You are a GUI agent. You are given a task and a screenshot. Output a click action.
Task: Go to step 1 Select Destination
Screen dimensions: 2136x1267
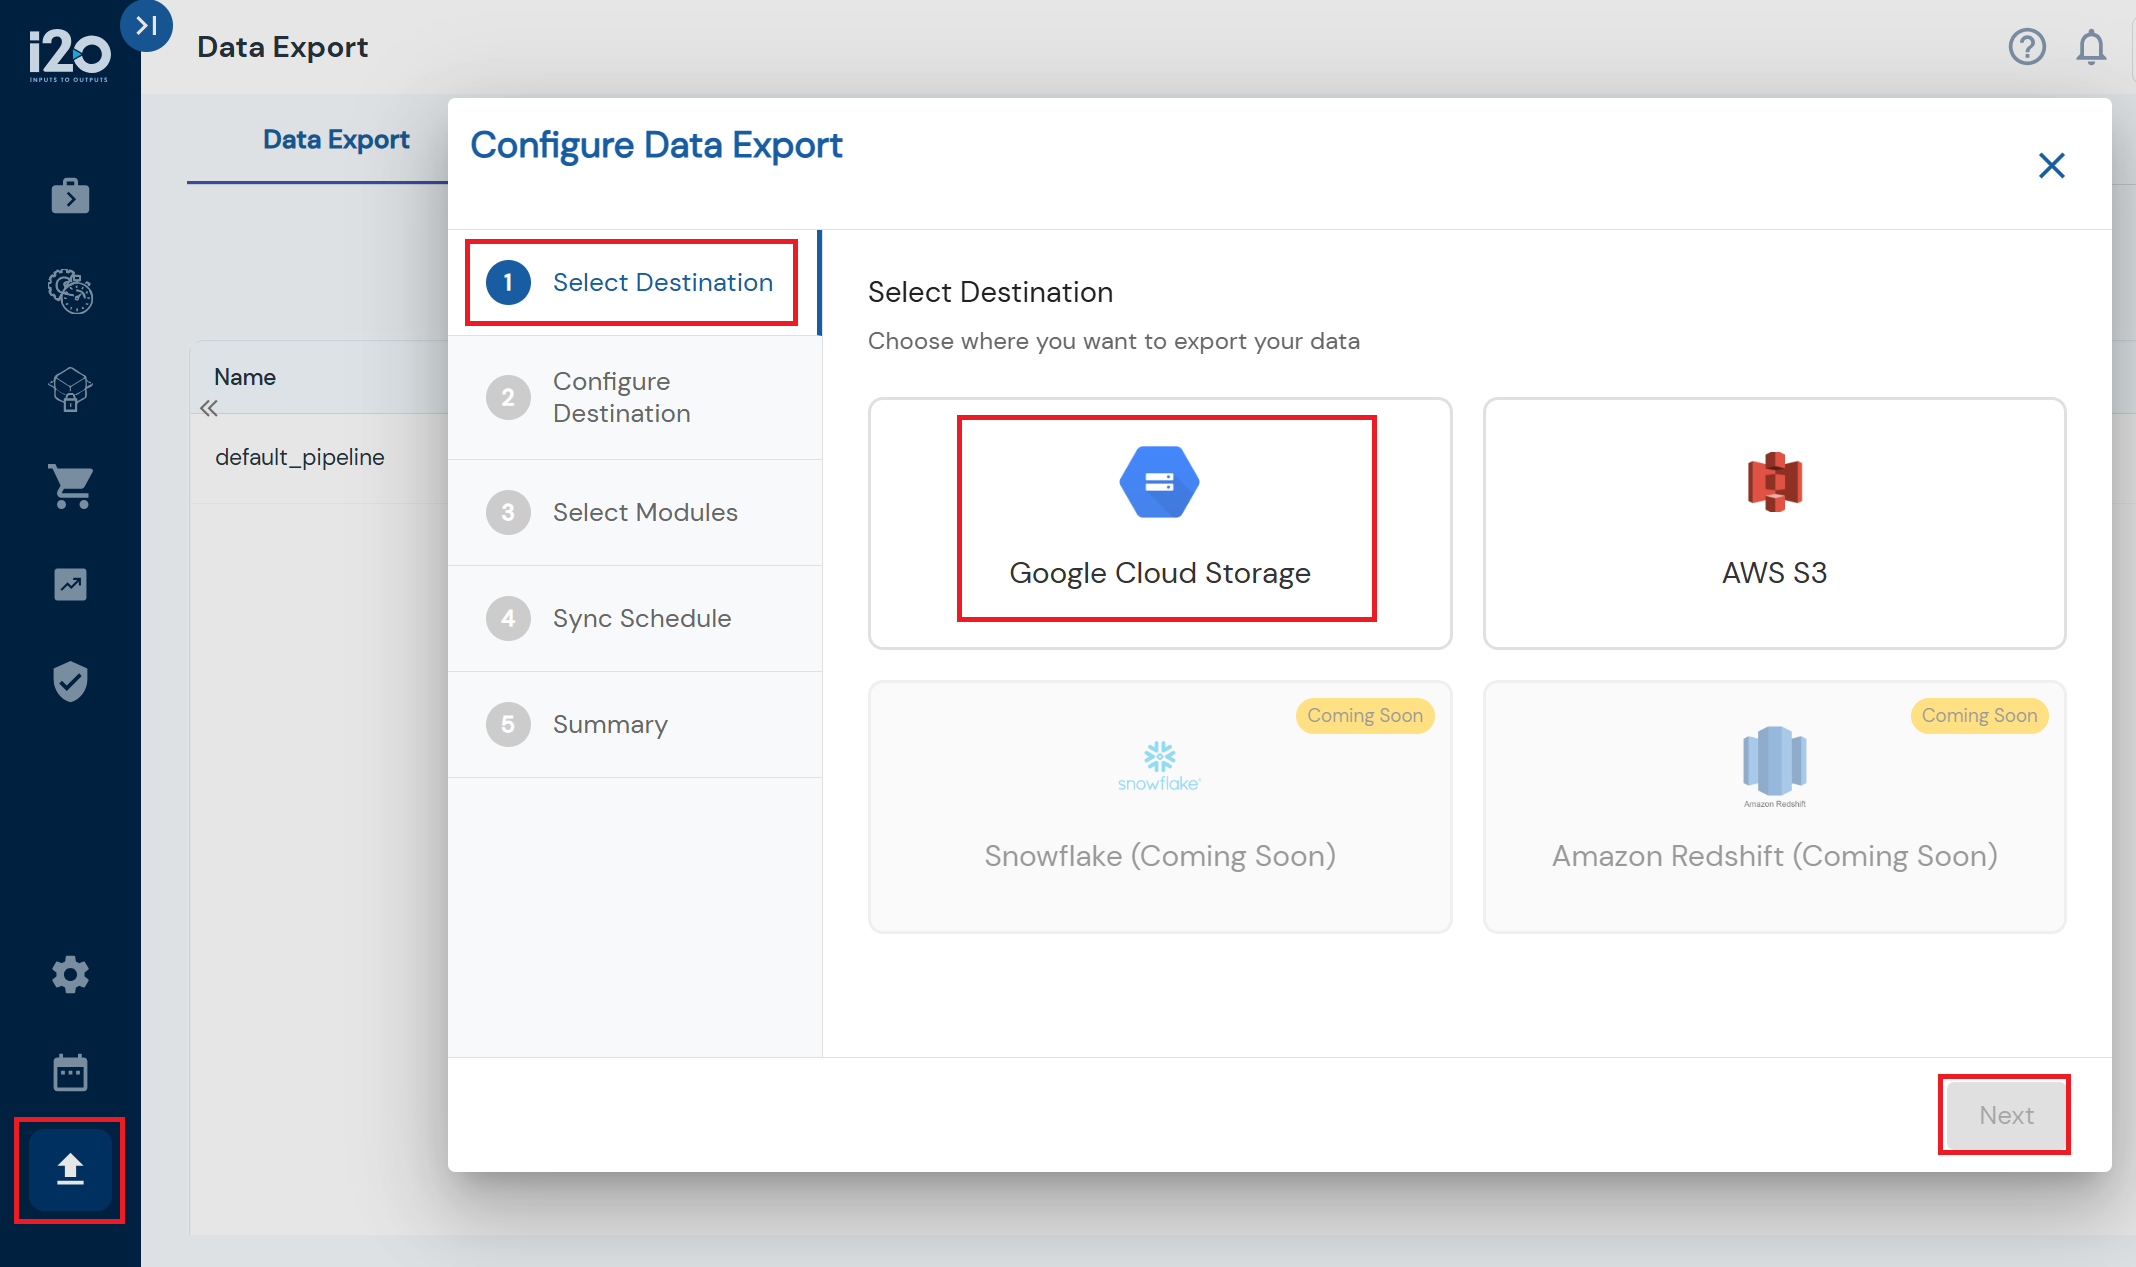634,282
